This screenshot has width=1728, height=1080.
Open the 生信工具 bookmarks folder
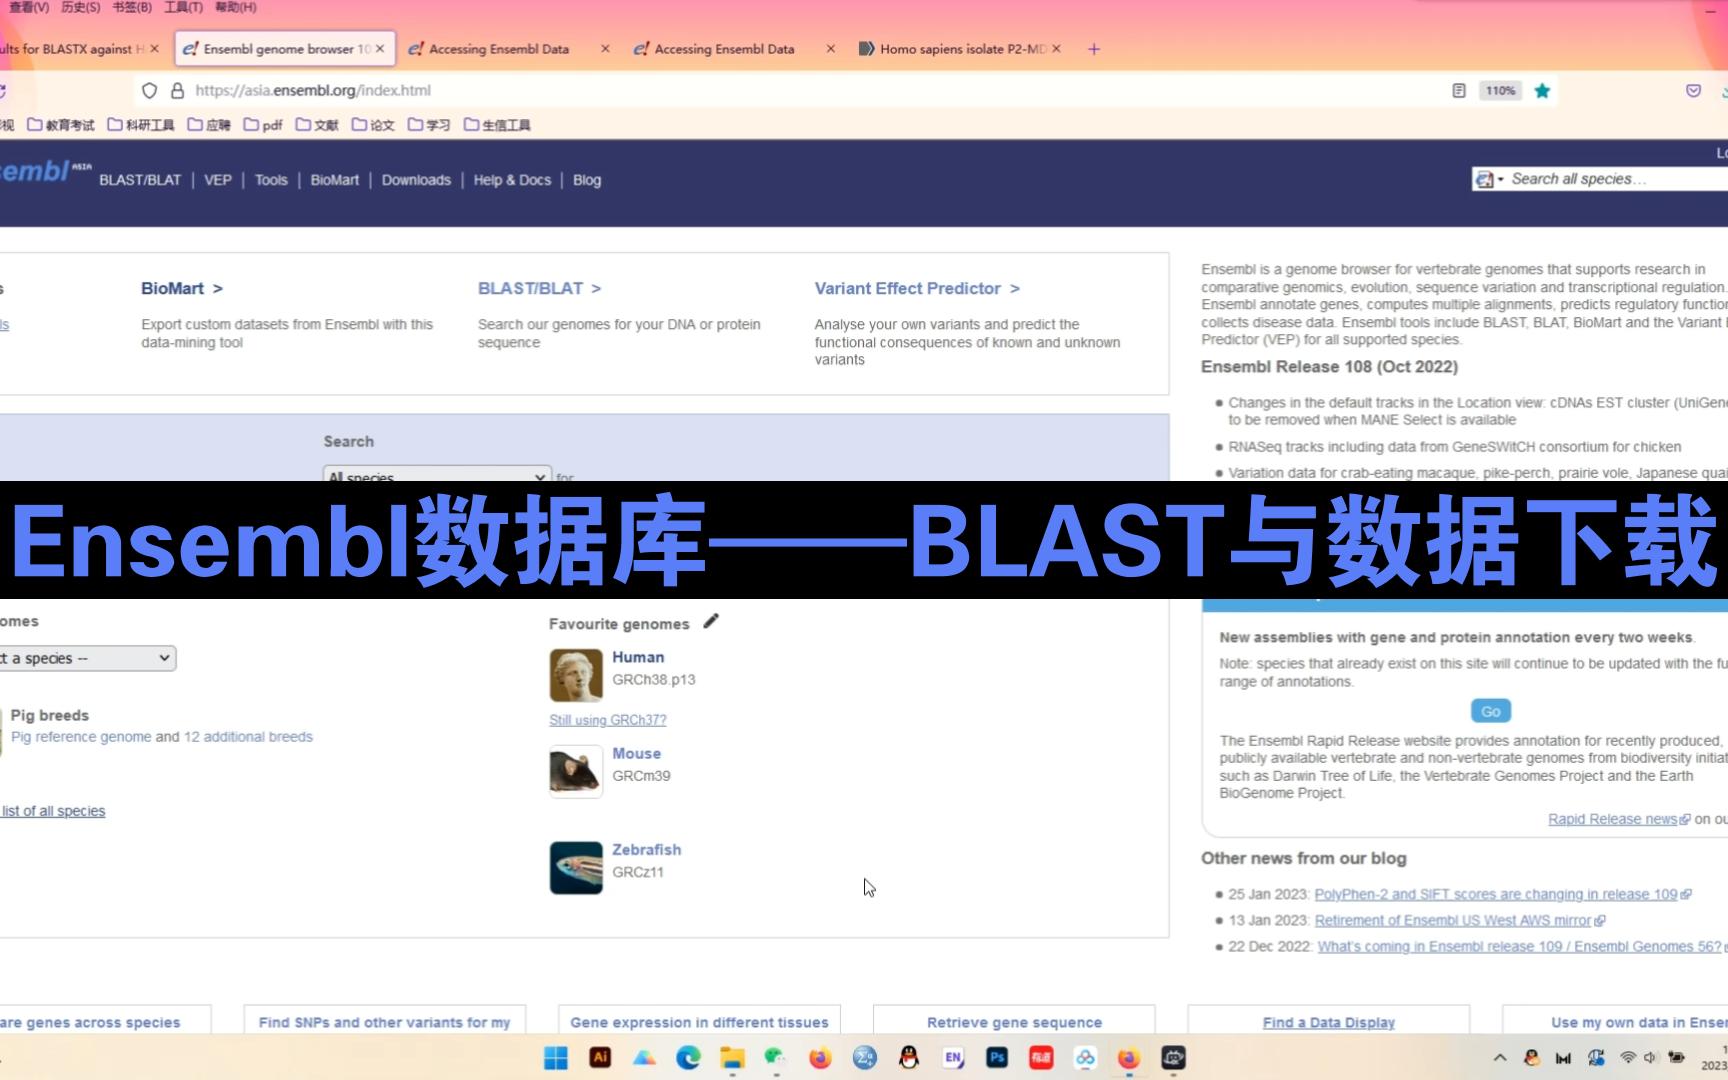click(x=498, y=125)
